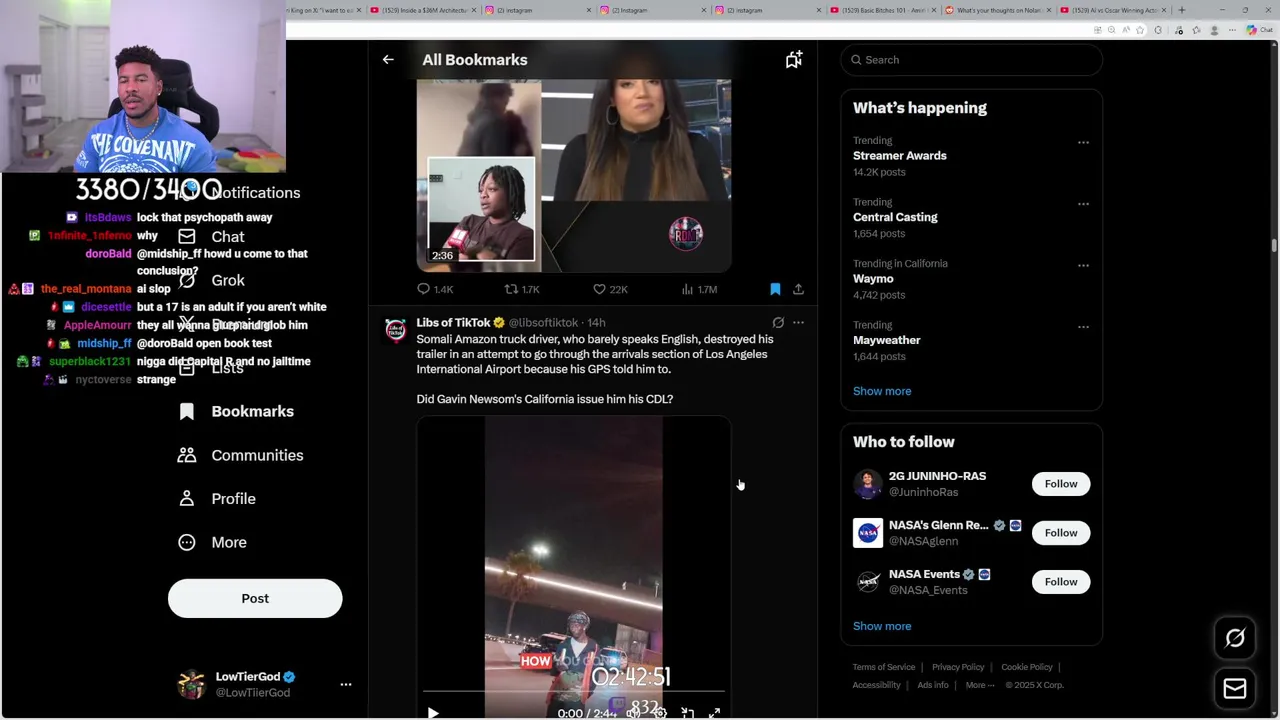Click the Post button

click(255, 598)
